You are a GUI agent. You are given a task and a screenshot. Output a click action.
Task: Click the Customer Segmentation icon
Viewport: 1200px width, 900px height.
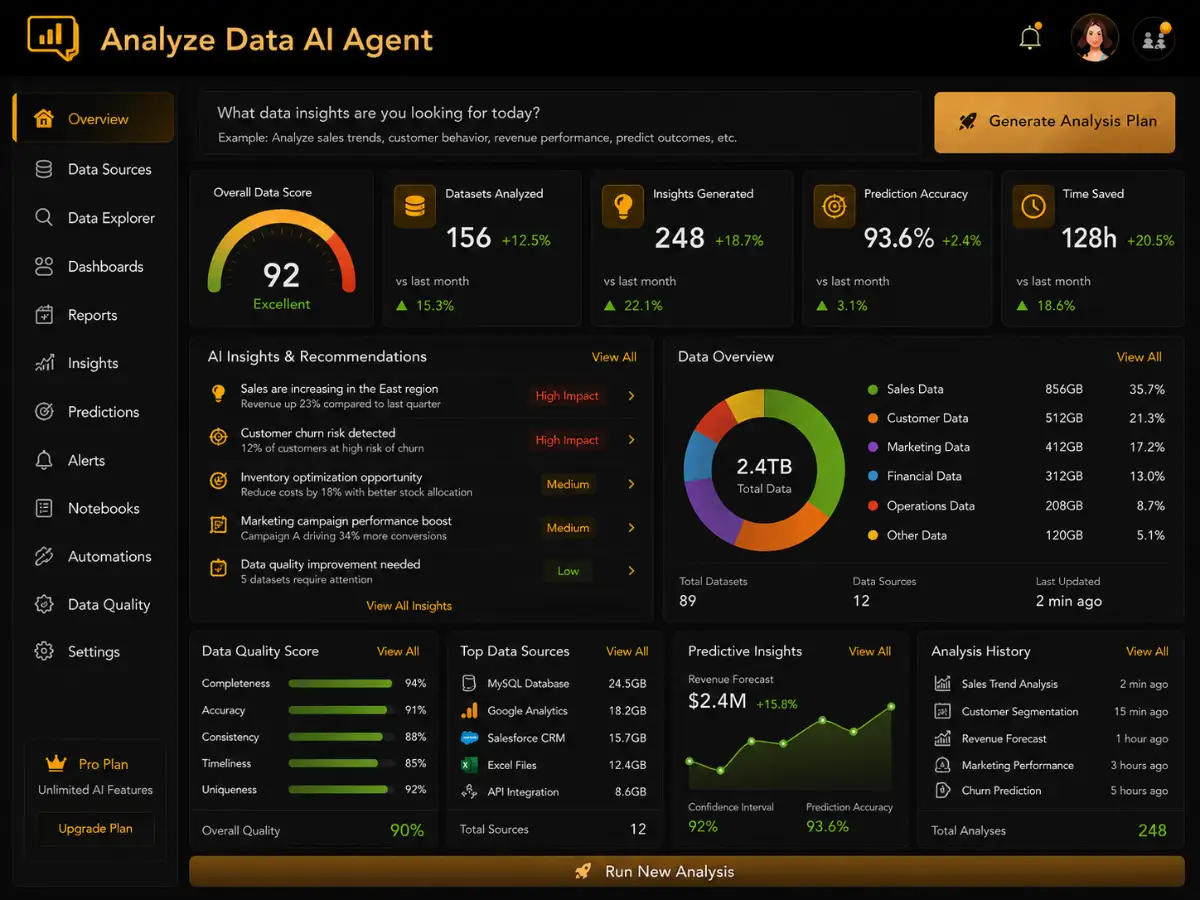point(942,712)
